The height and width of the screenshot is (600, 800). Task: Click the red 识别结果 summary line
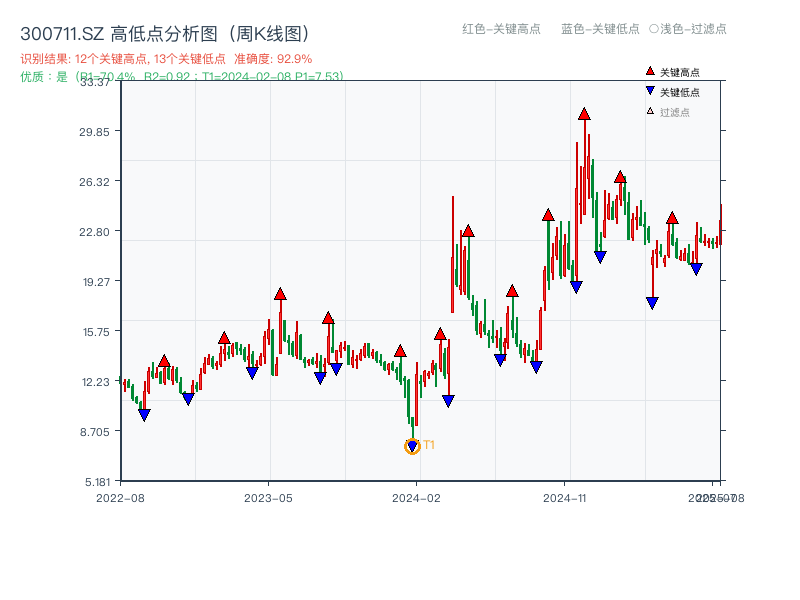point(166,59)
